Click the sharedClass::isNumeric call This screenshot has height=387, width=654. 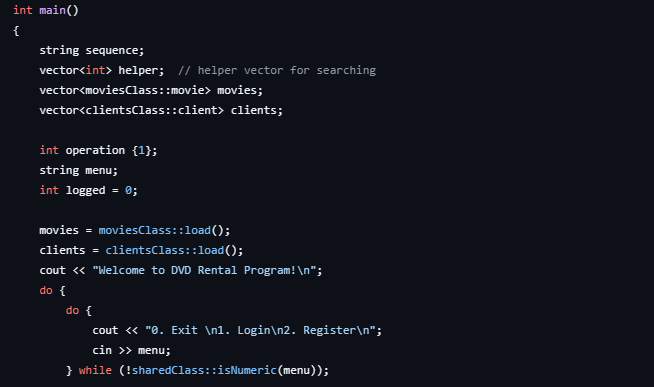(204, 370)
